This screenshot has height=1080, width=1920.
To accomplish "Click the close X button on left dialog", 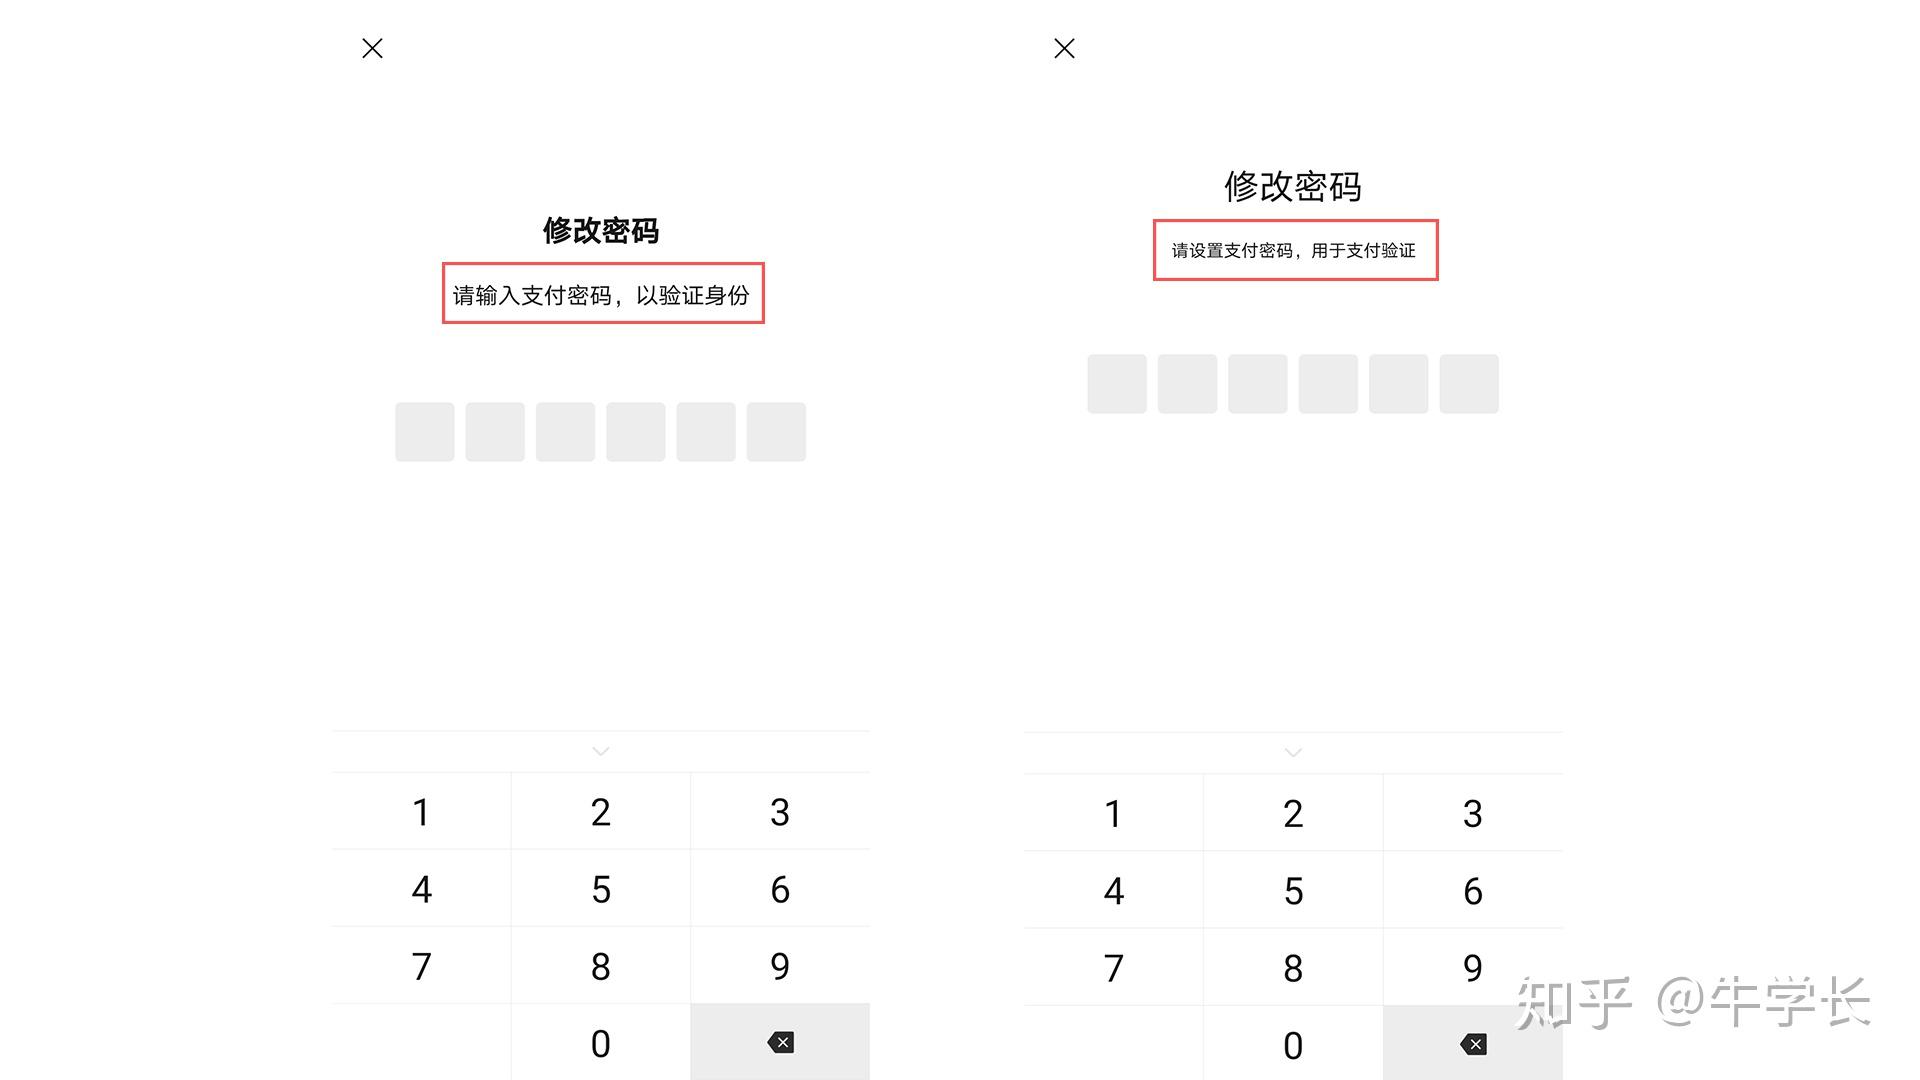I will tap(372, 47).
